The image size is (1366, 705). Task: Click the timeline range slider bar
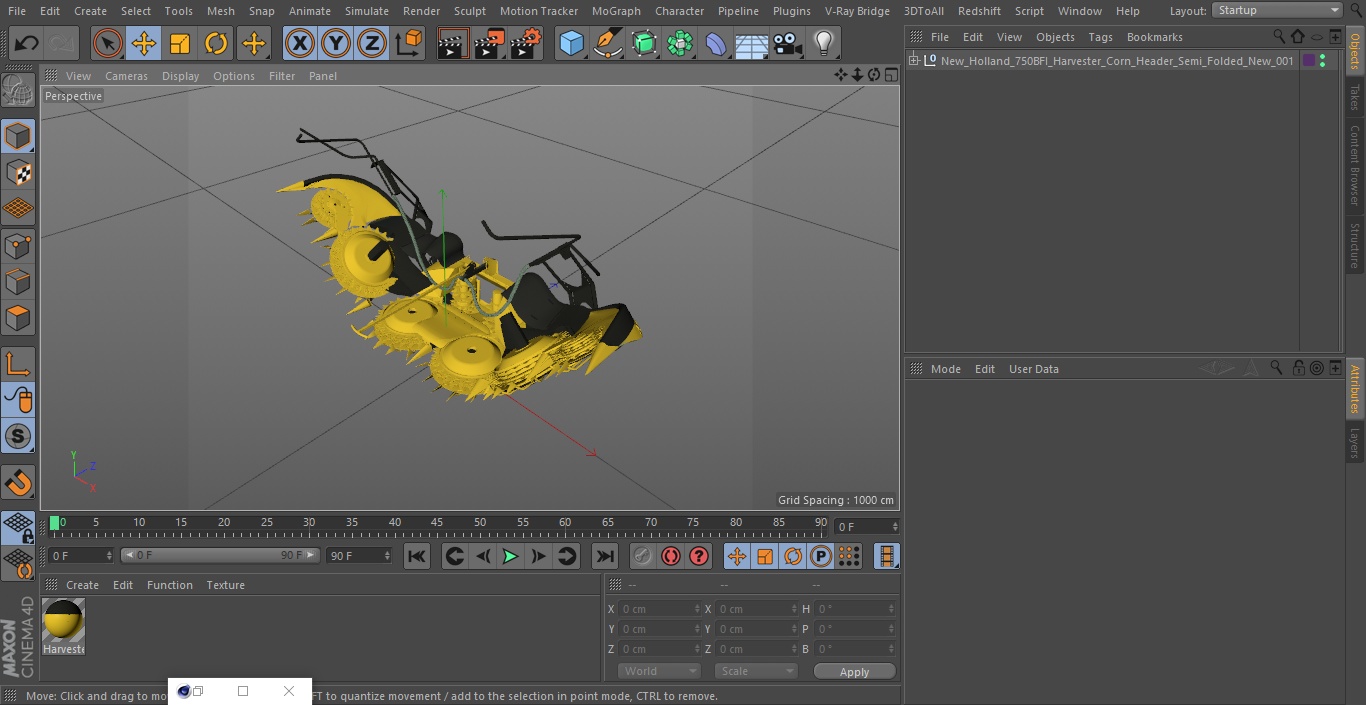click(x=220, y=555)
